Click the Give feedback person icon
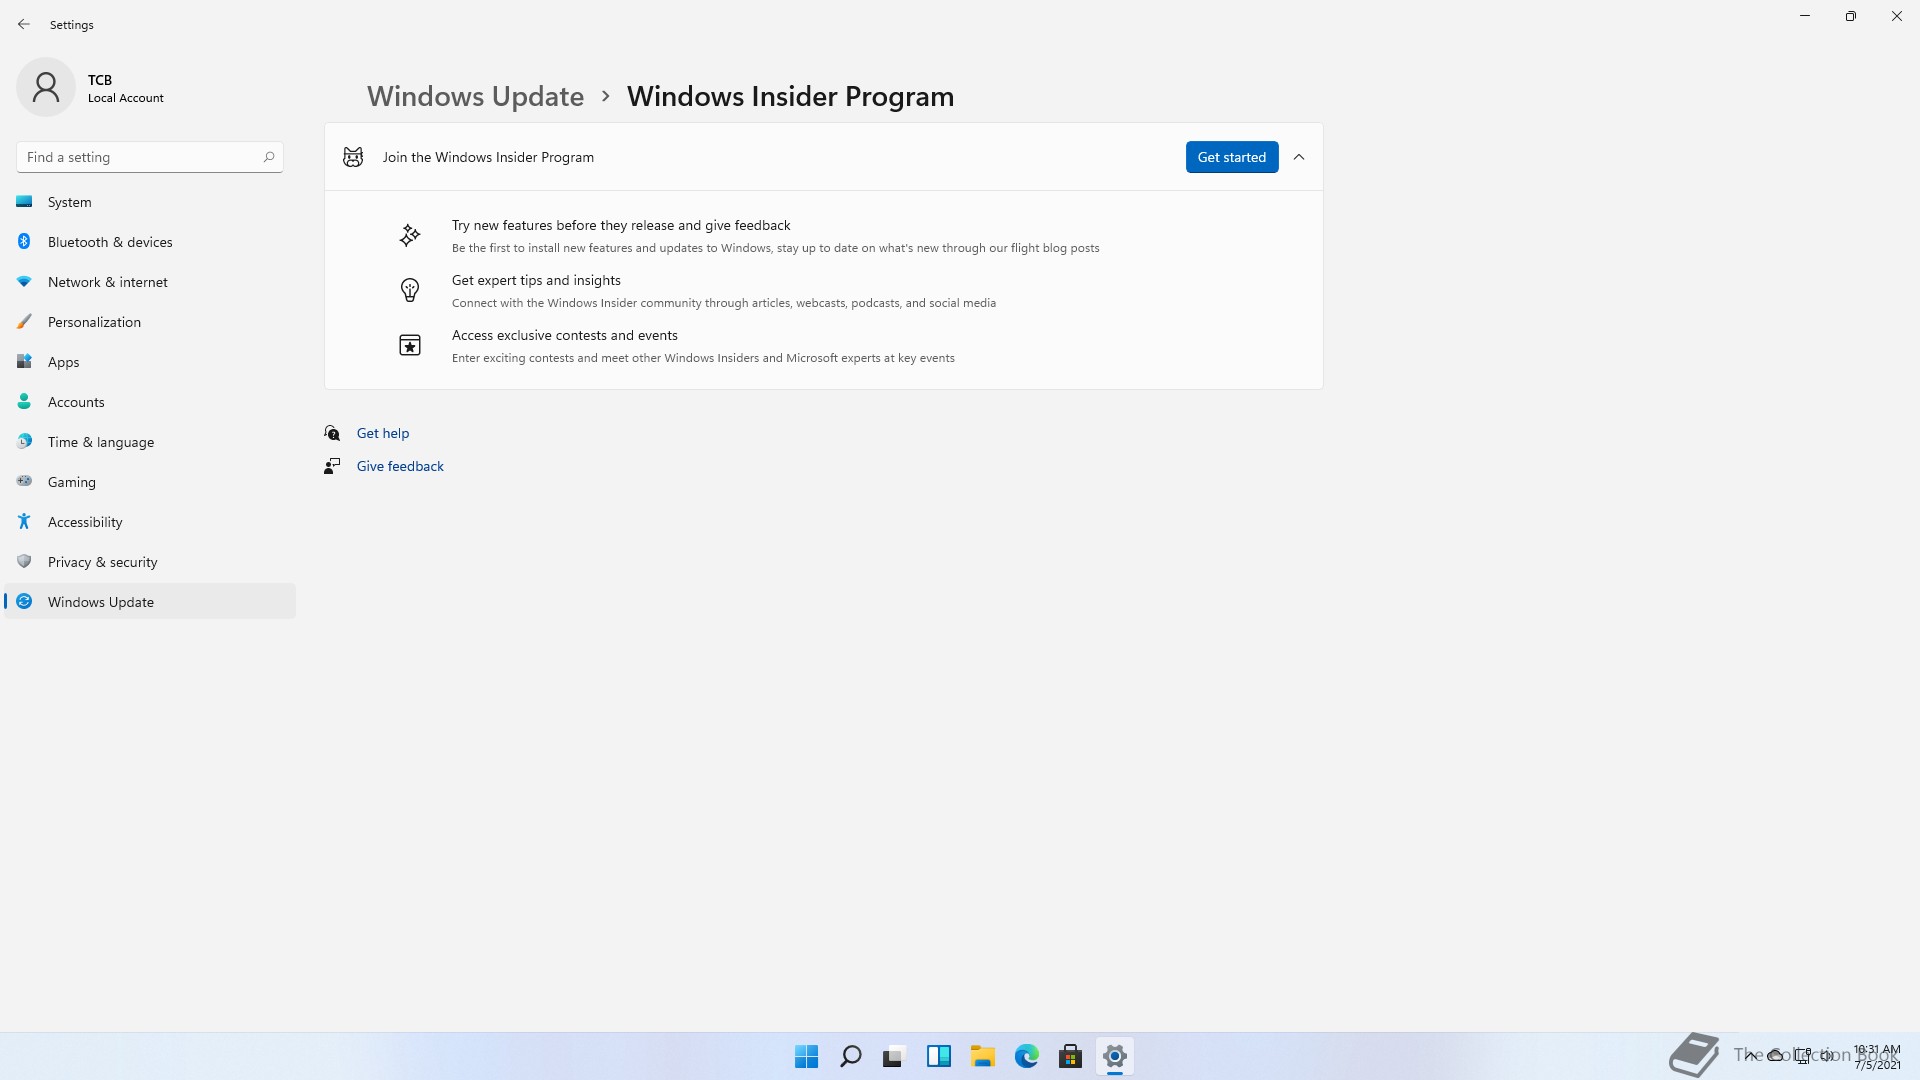This screenshot has height=1080, width=1920. 332,466
